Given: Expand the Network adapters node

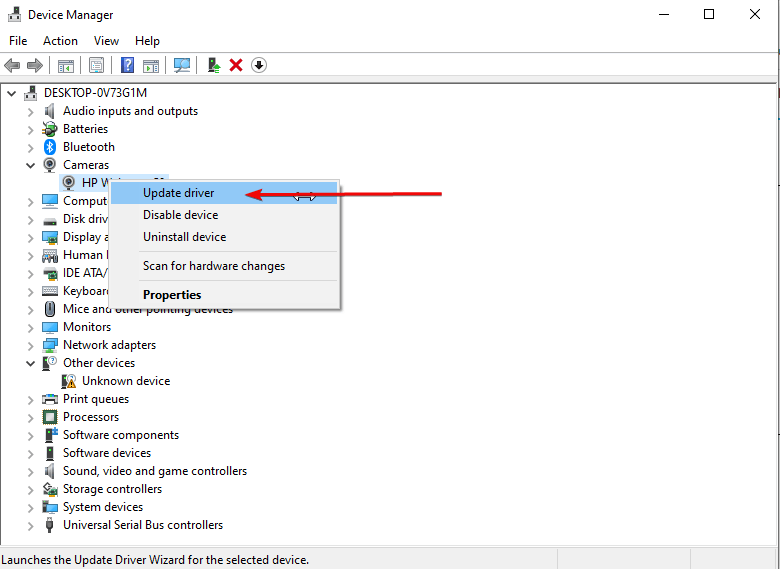Looking at the screenshot, I should 30,345.
